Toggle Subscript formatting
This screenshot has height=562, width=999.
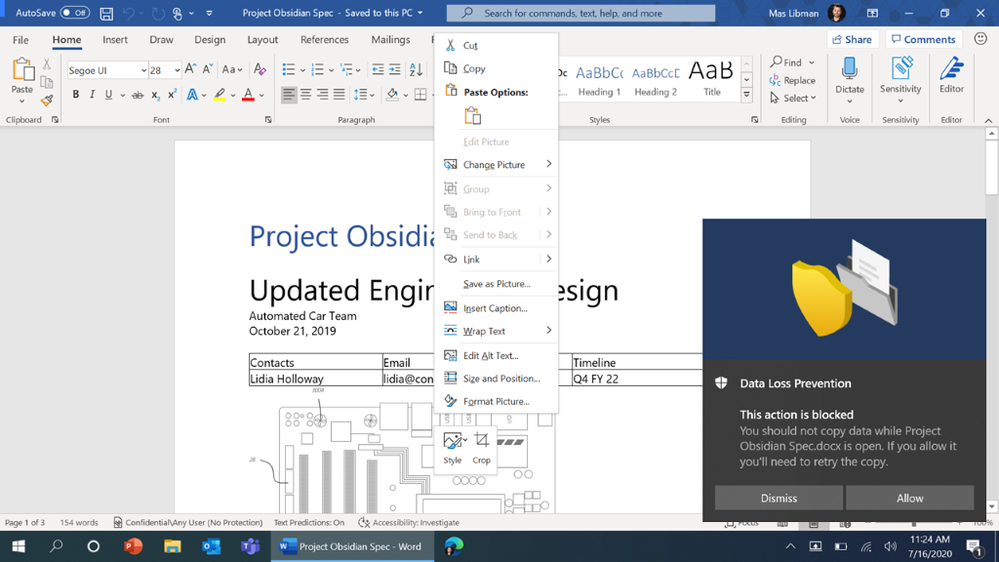click(155, 95)
